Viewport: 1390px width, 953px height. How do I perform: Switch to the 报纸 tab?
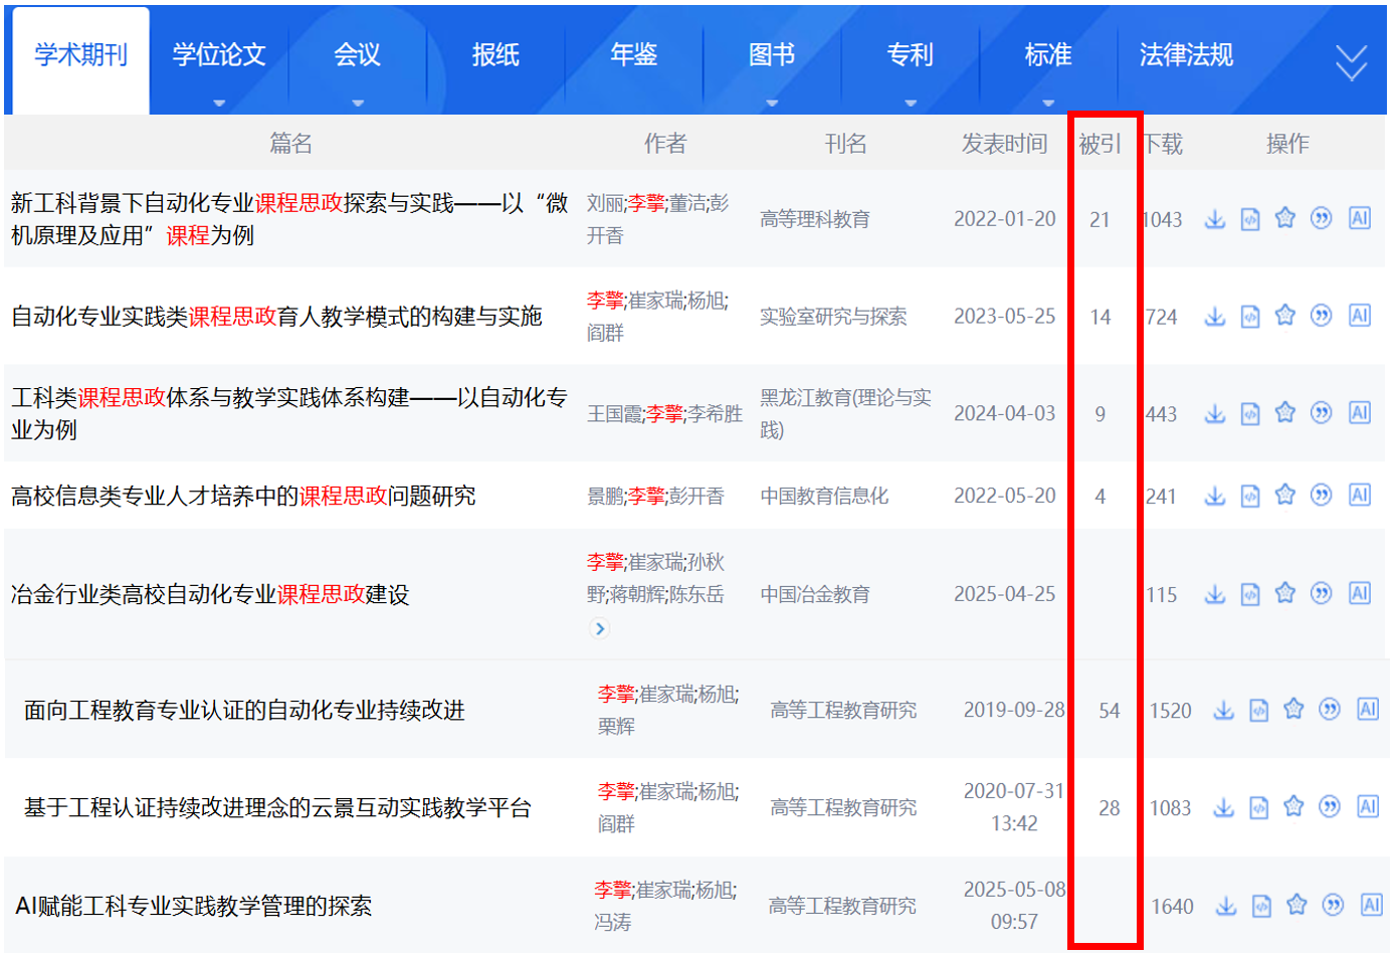pos(496,57)
